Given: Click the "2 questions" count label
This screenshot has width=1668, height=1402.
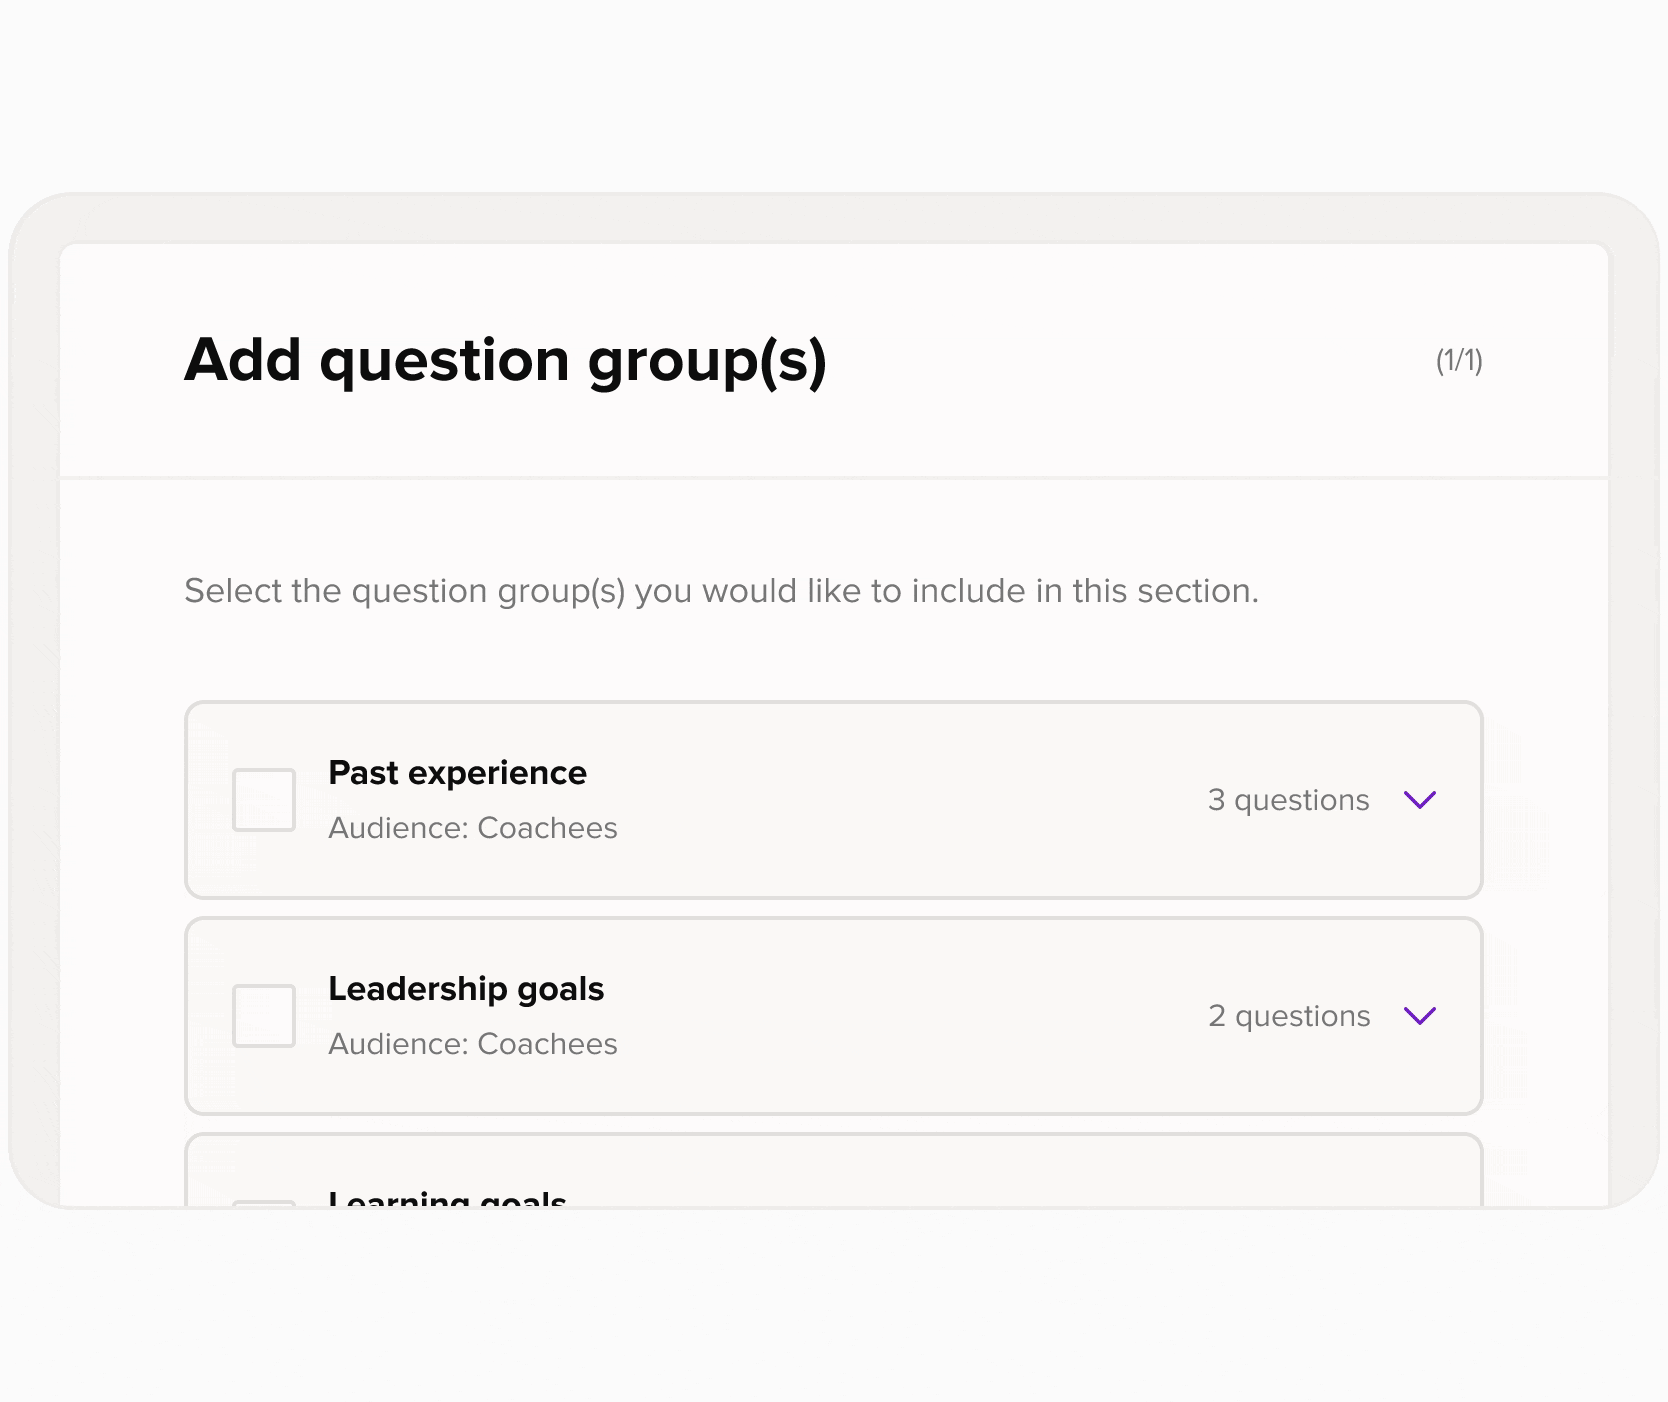Looking at the screenshot, I should [x=1289, y=1016].
